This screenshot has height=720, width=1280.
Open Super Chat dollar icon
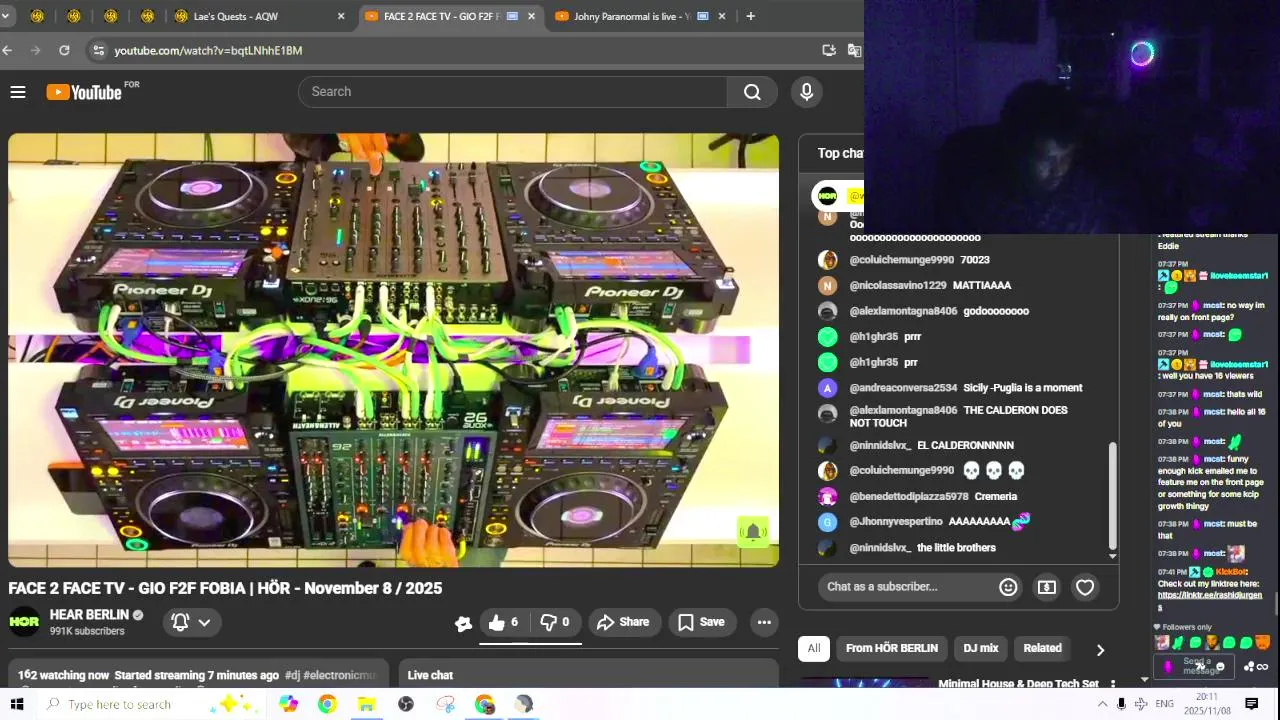coord(1046,587)
